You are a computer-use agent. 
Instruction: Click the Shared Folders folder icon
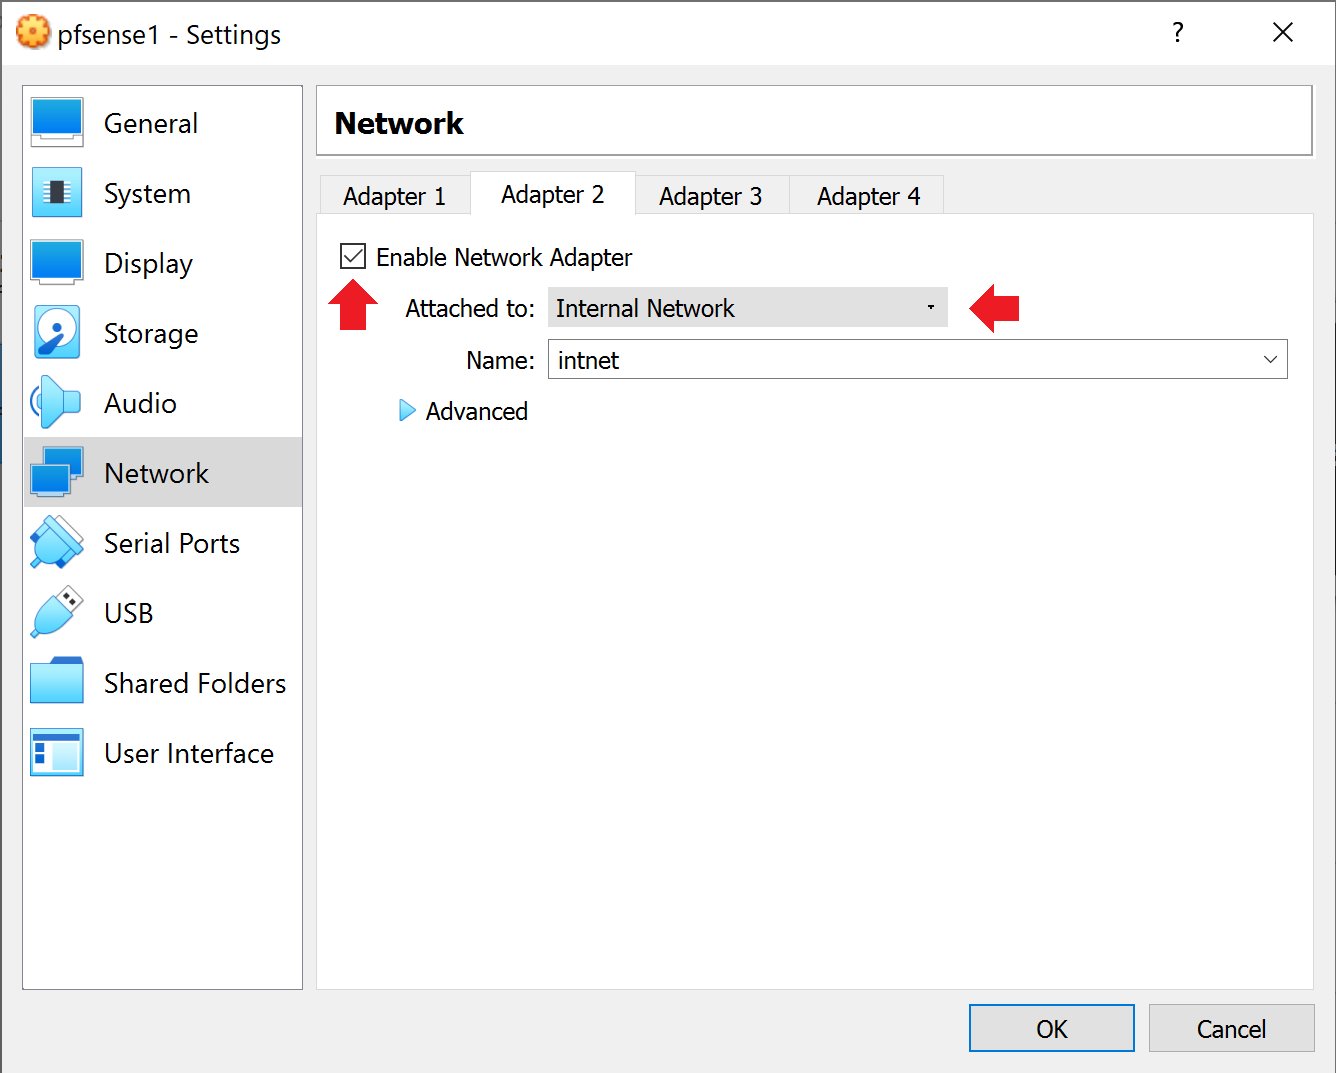[57, 683]
